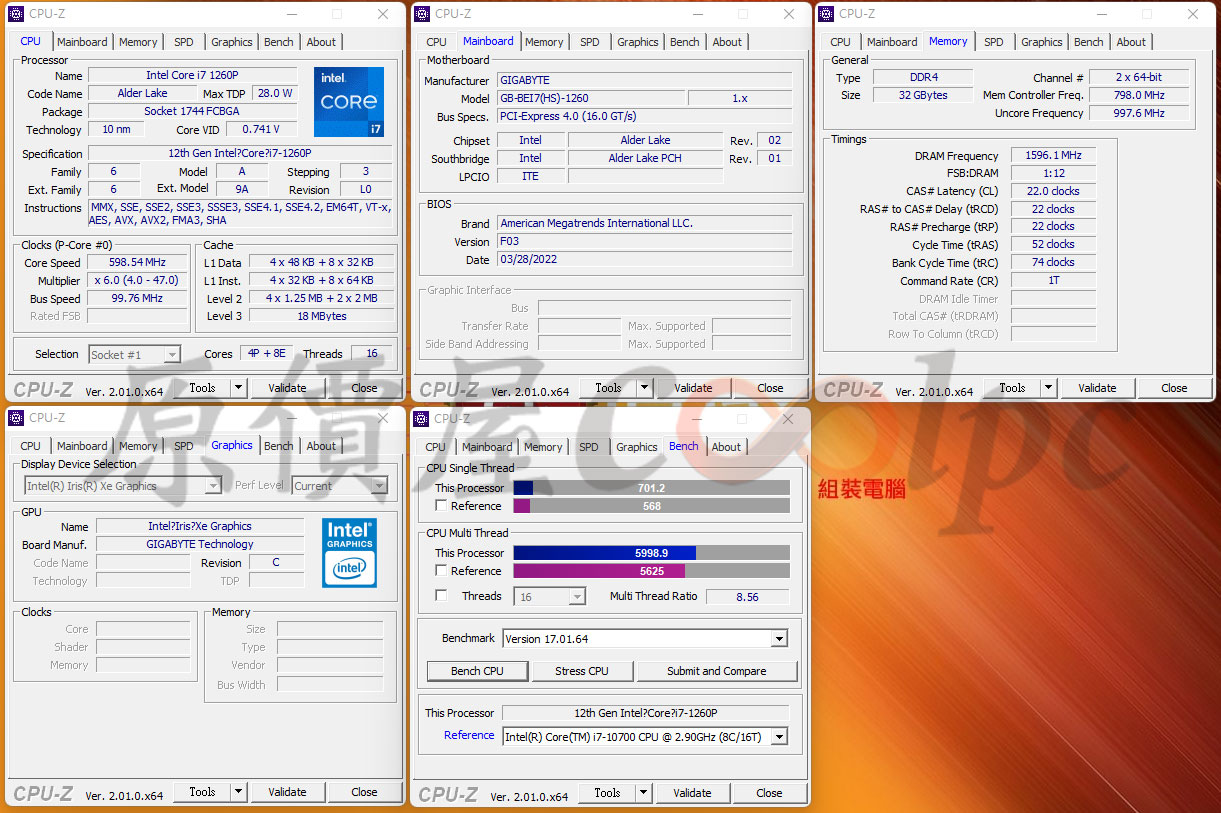1221x813 pixels.
Task: Click the Level 3 cache value 18 MBytes
Action: pos(322,316)
